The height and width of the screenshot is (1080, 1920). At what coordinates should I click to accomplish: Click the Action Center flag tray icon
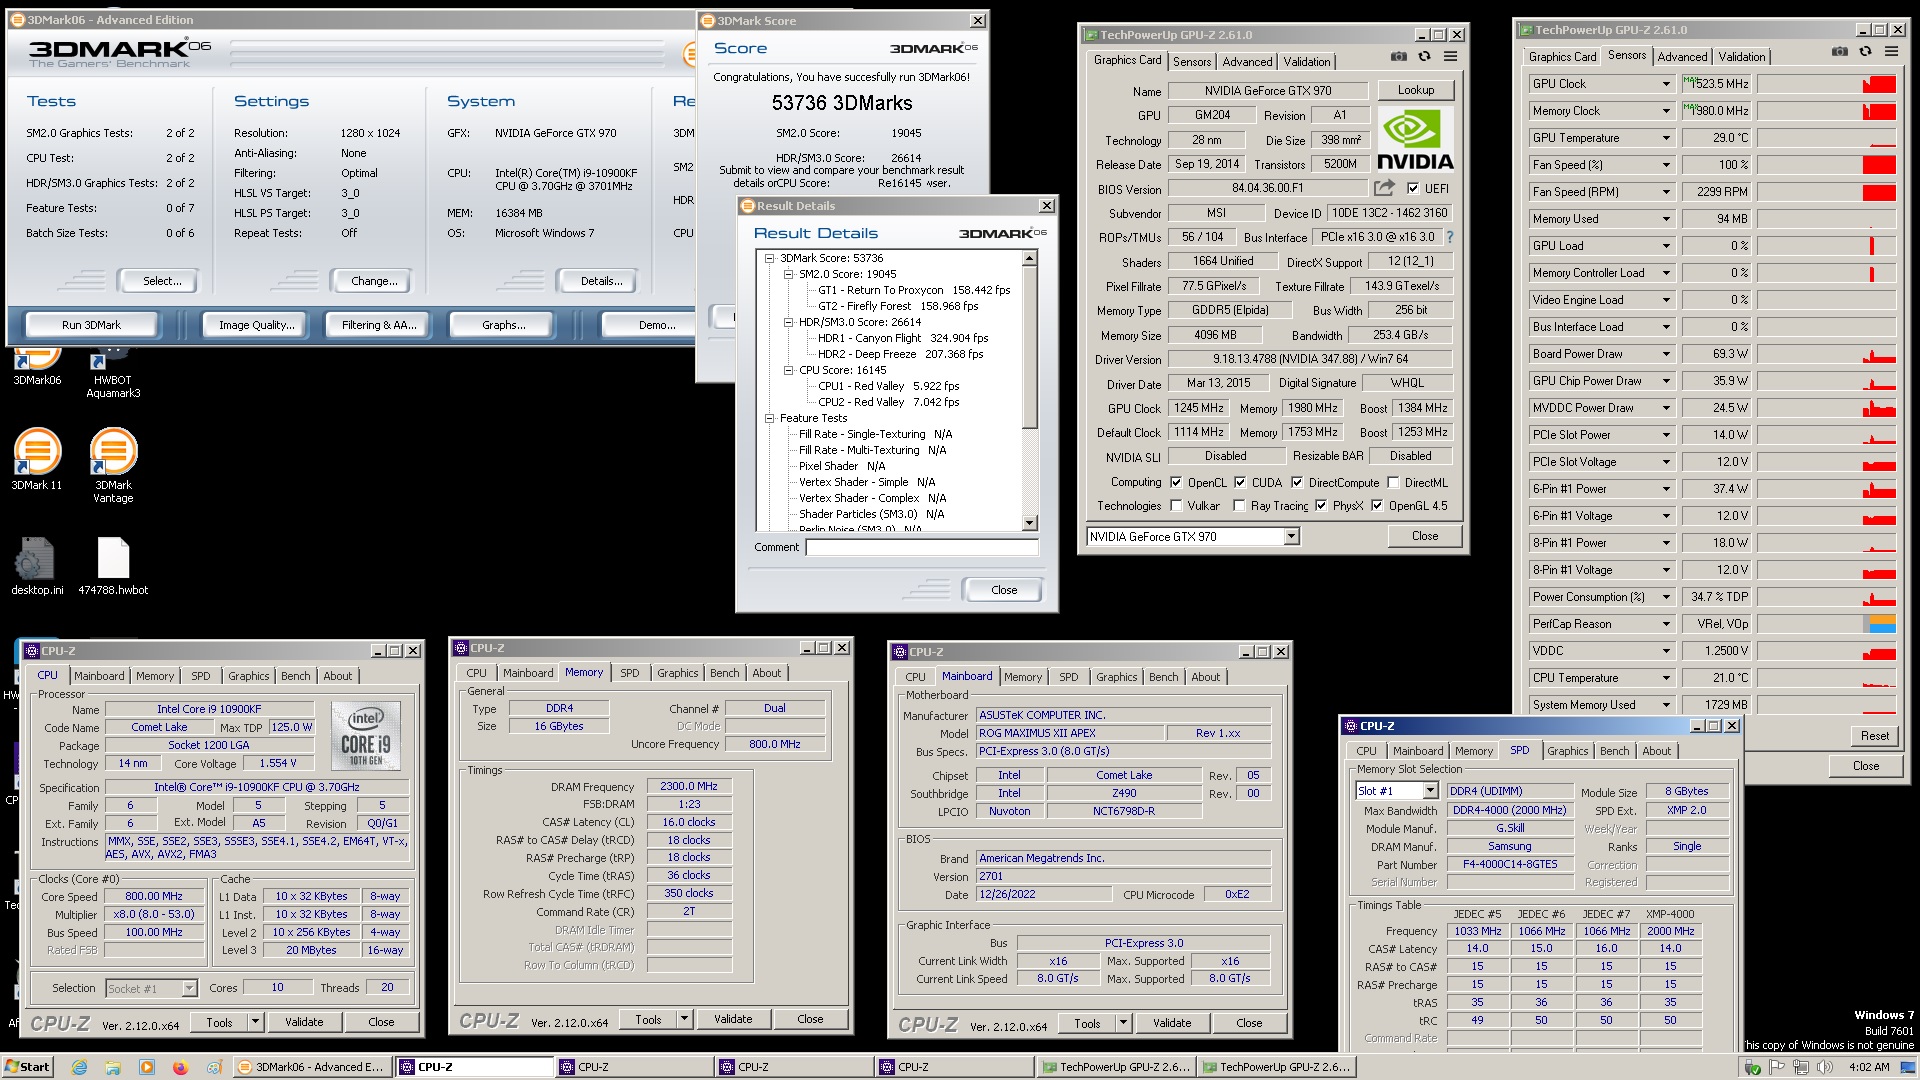pyautogui.click(x=1777, y=1068)
